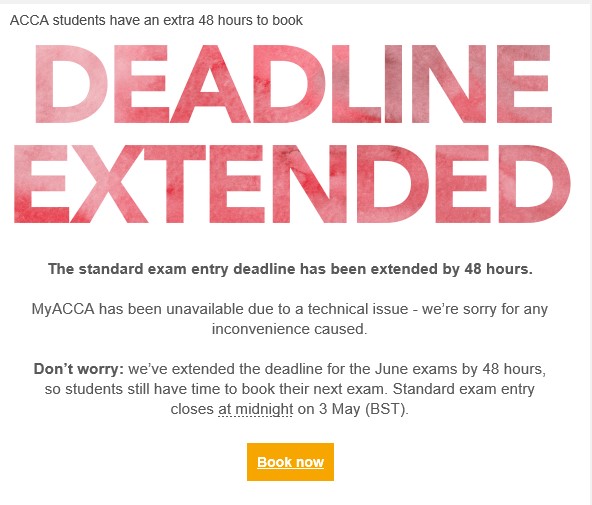The height and width of the screenshot is (505, 592).
Task: Click the 'inconvenience caused.' line
Action: click(x=290, y=329)
